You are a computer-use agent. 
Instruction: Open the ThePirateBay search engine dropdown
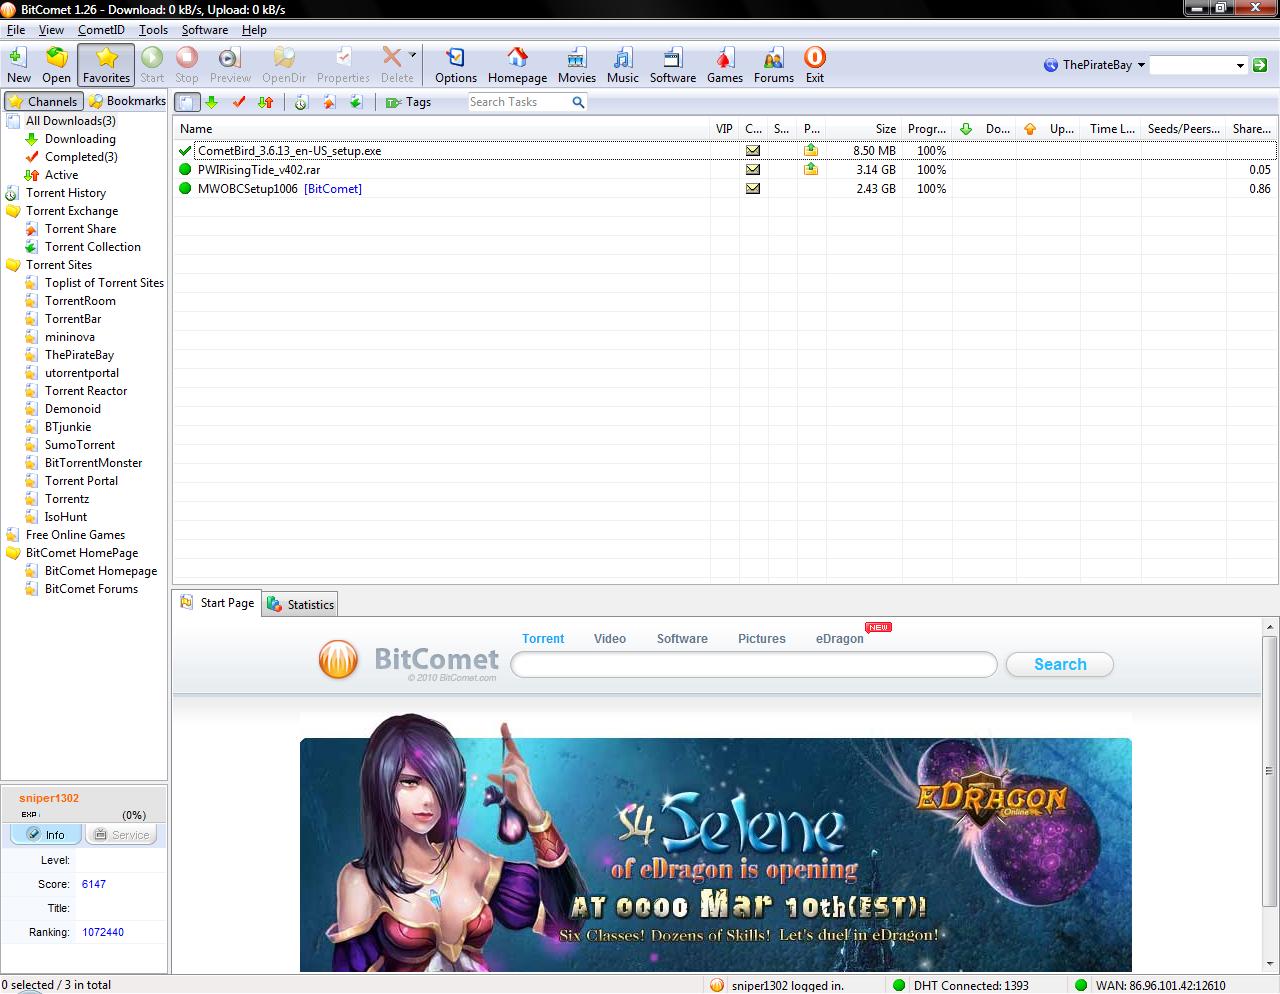click(1094, 65)
